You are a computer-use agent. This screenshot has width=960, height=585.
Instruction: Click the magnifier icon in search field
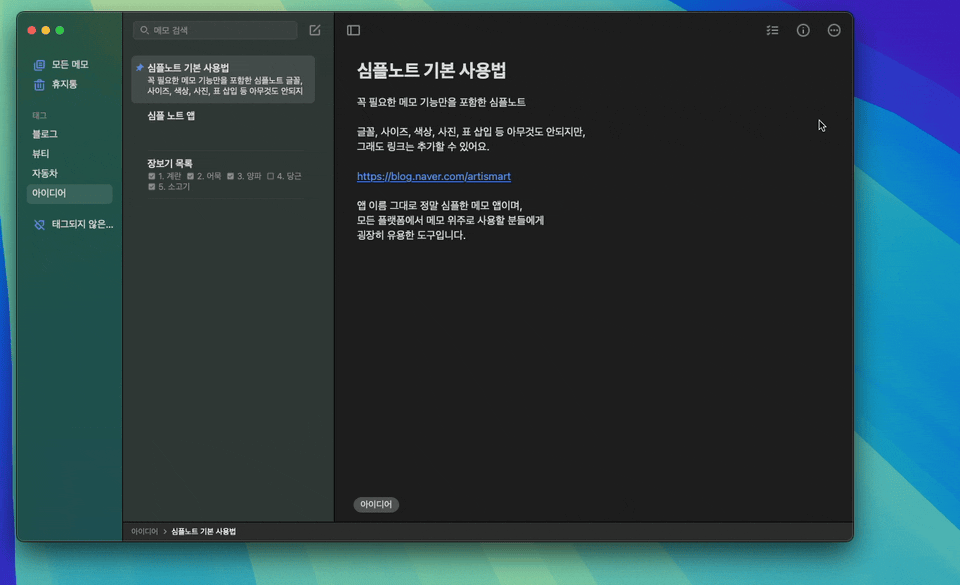pos(144,30)
